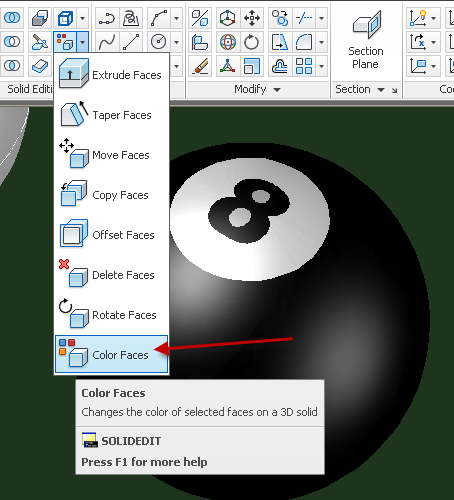Select the Scale tool
Viewport: 454px width, 500px height.
pos(252,65)
